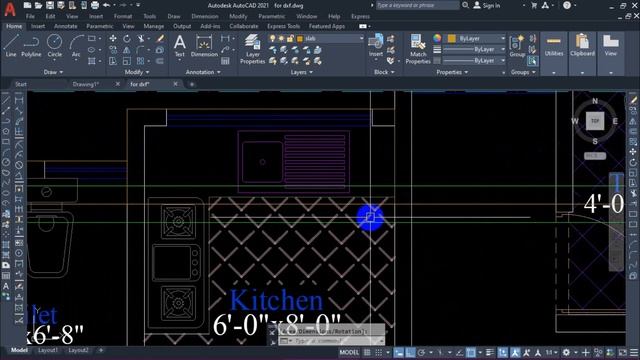Screen dimensions: 640x360
Task: Click the Group icon
Action: click(x=517, y=46)
